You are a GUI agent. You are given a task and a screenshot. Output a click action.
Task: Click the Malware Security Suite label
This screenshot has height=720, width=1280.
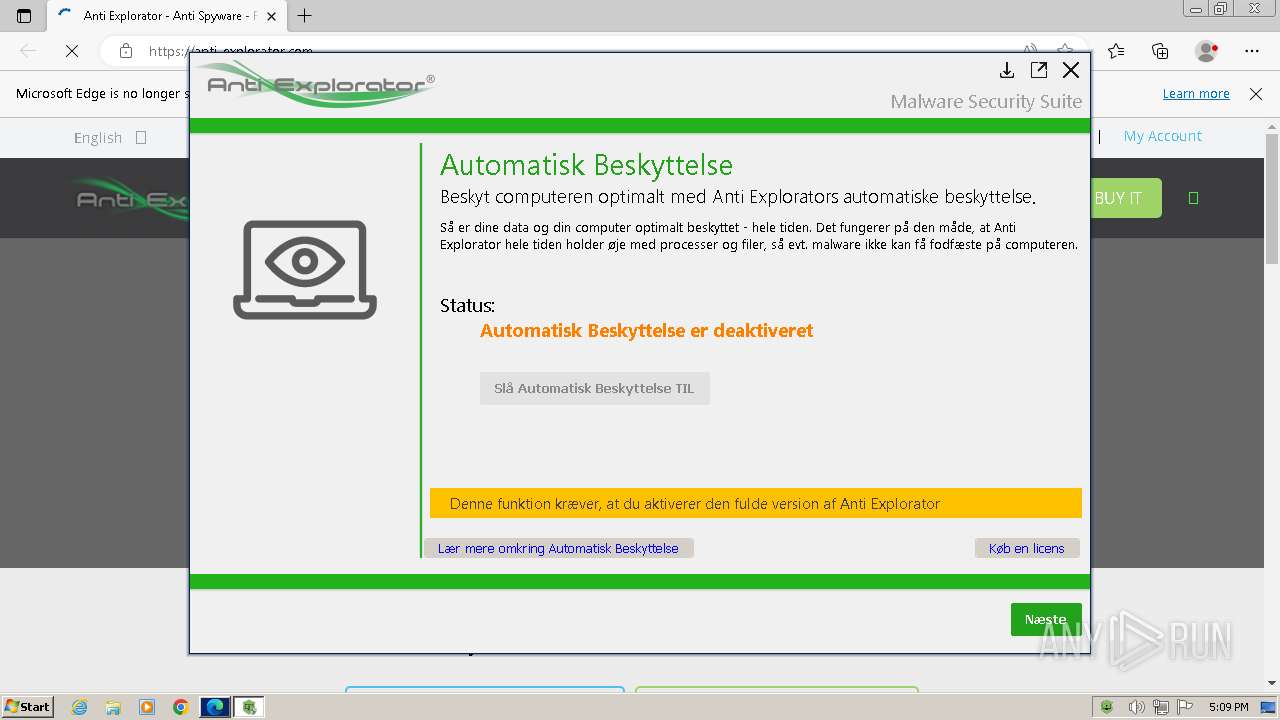click(x=986, y=102)
